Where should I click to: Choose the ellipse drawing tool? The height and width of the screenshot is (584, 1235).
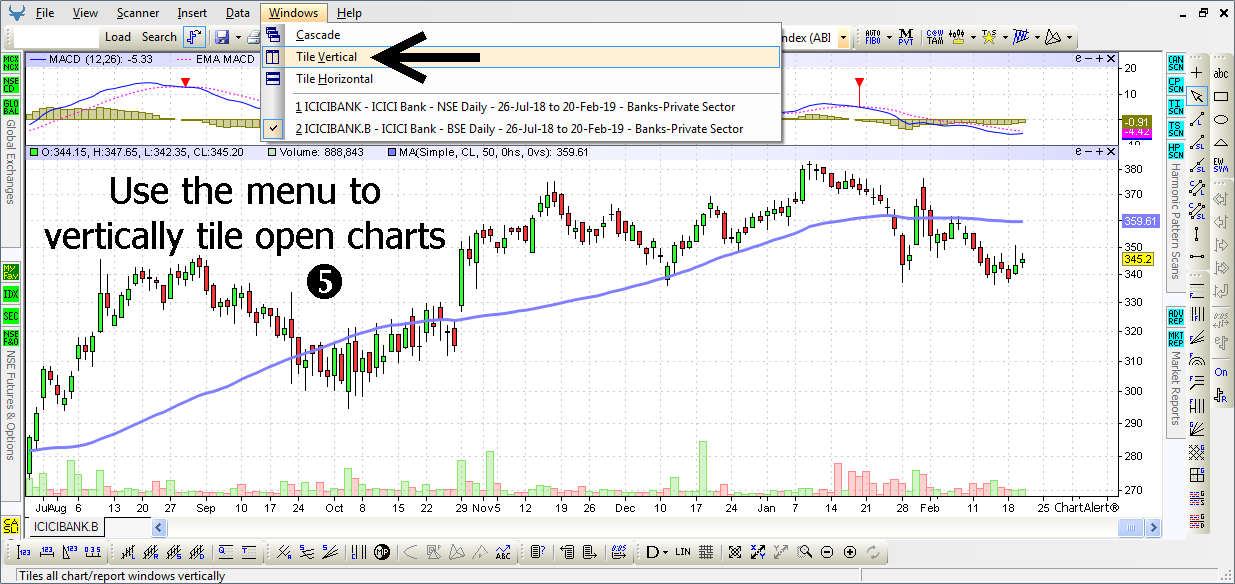coord(1221,119)
